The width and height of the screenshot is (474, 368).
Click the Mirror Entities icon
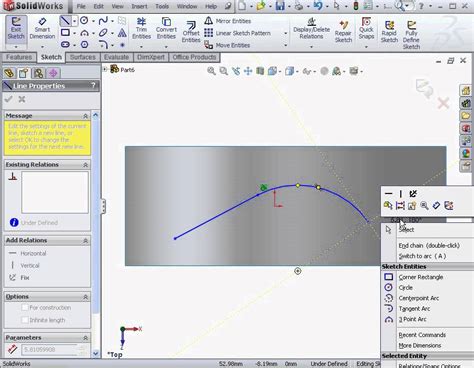tap(209, 21)
